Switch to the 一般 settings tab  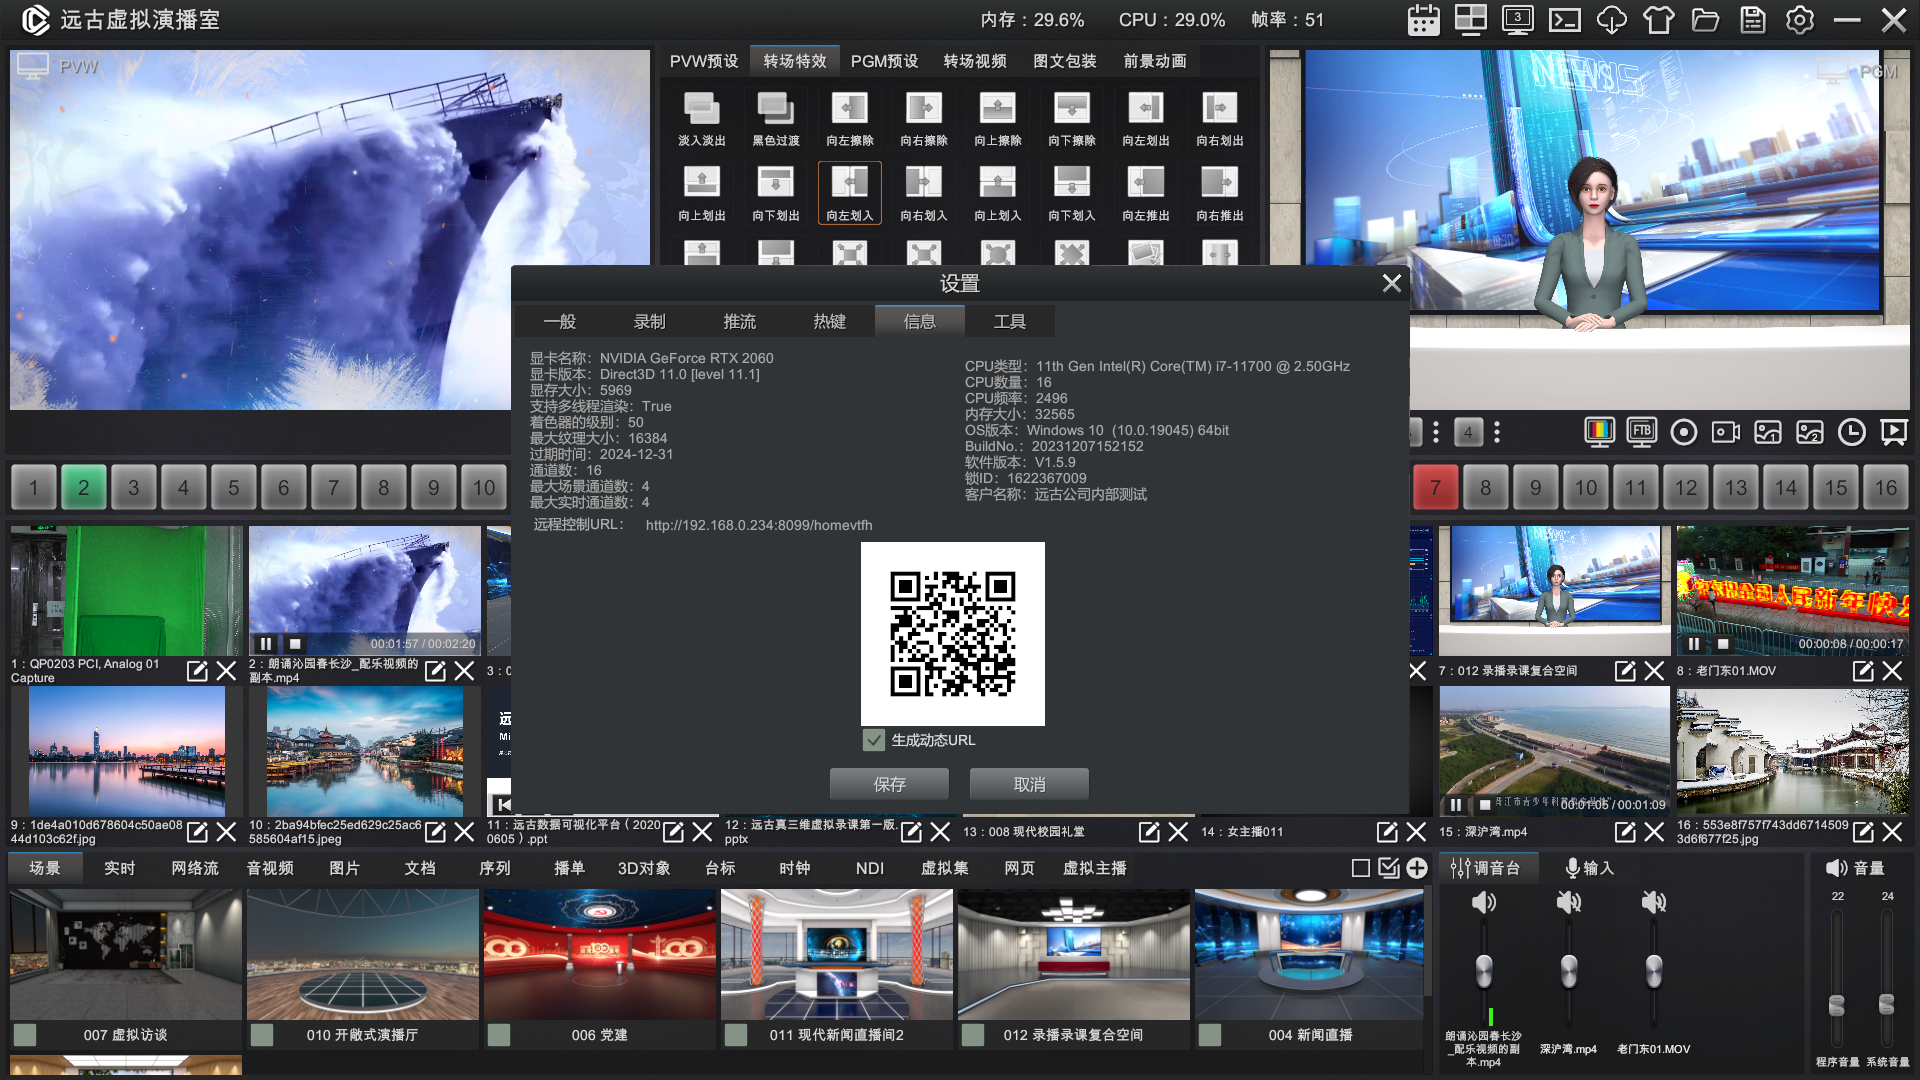(560, 321)
